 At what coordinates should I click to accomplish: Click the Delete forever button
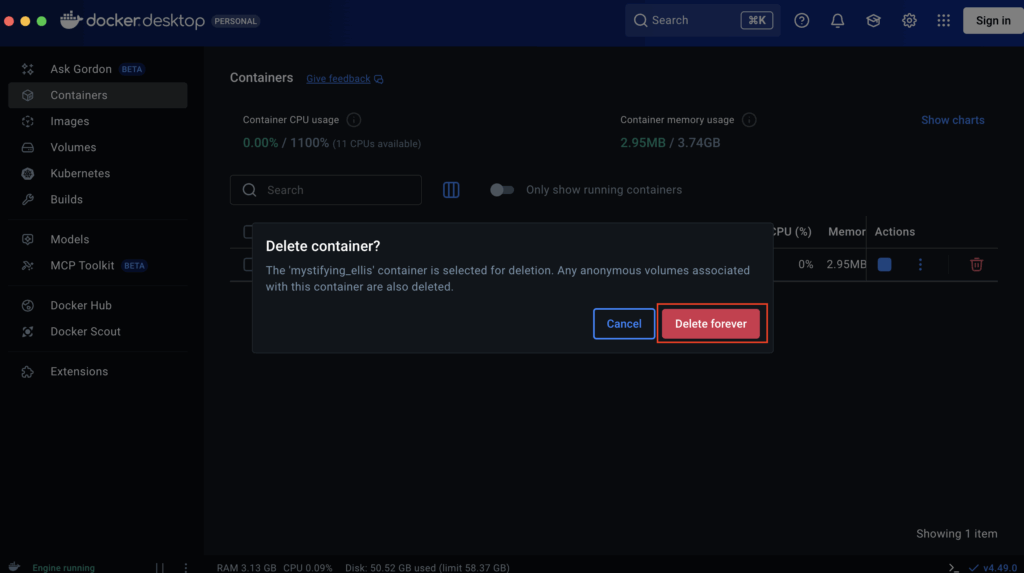click(x=710, y=324)
